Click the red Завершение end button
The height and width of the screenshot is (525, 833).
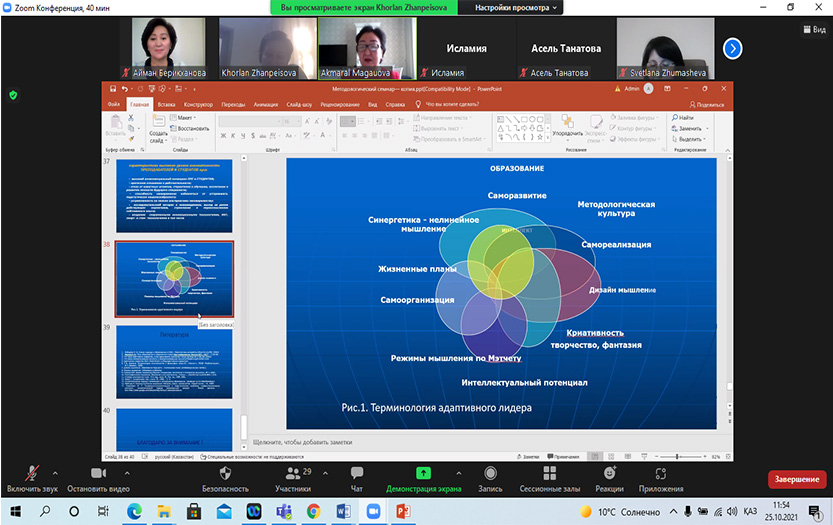pos(796,479)
